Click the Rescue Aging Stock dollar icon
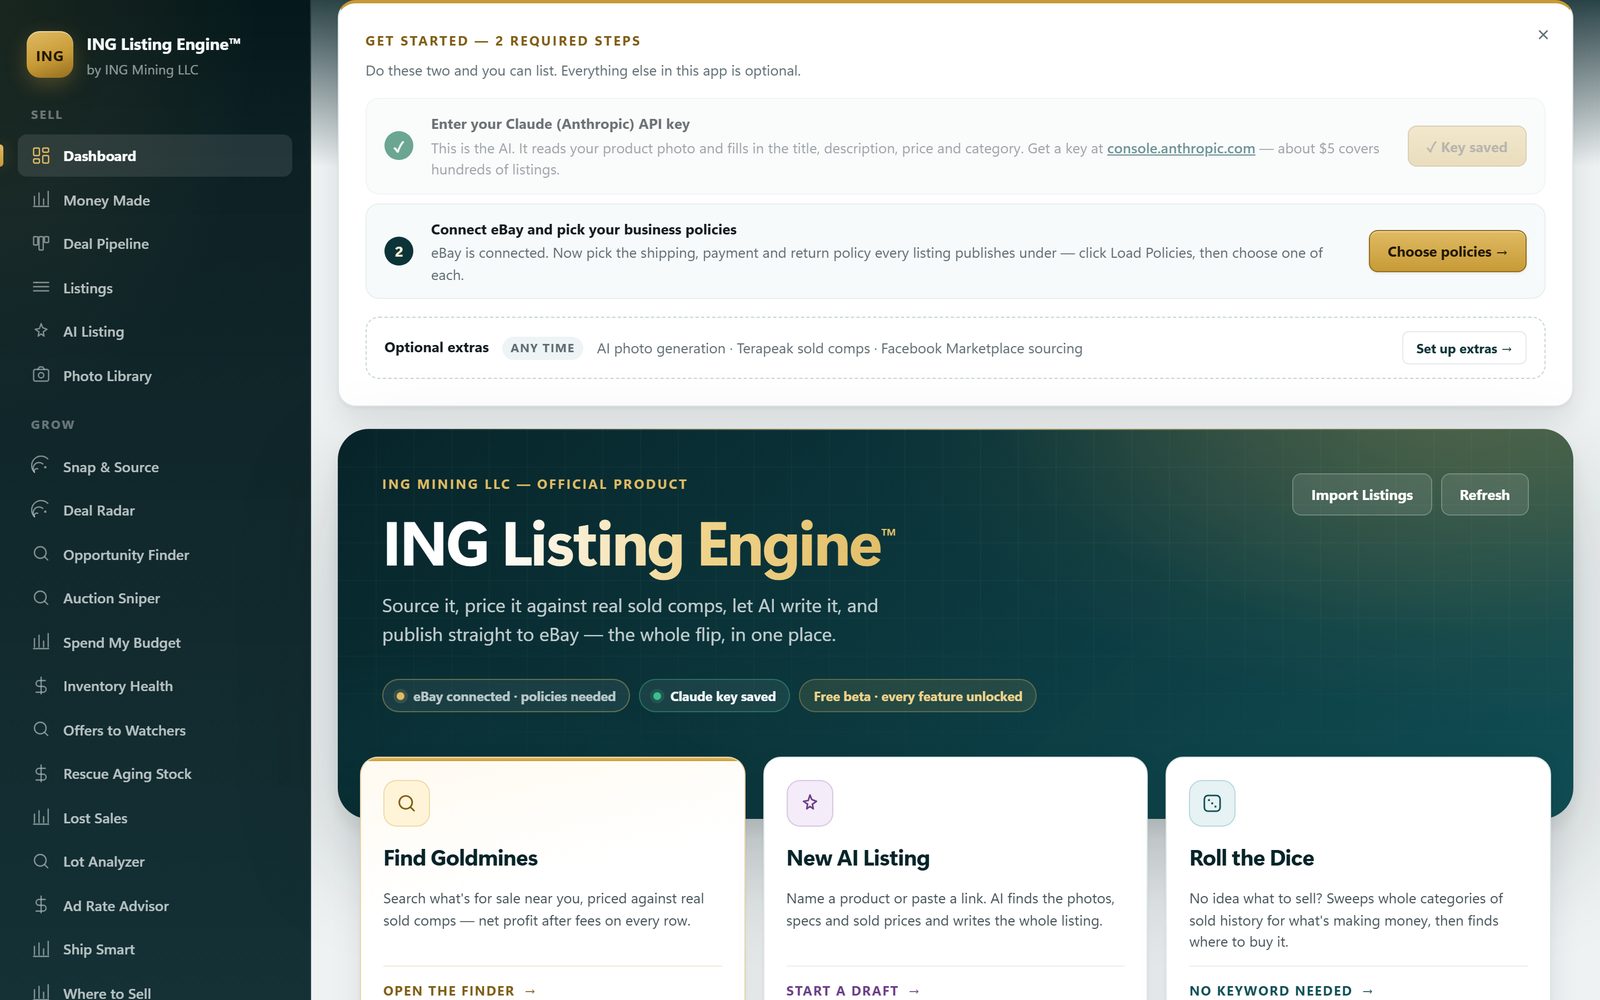Viewport: 1600px width, 1000px height. (41, 774)
